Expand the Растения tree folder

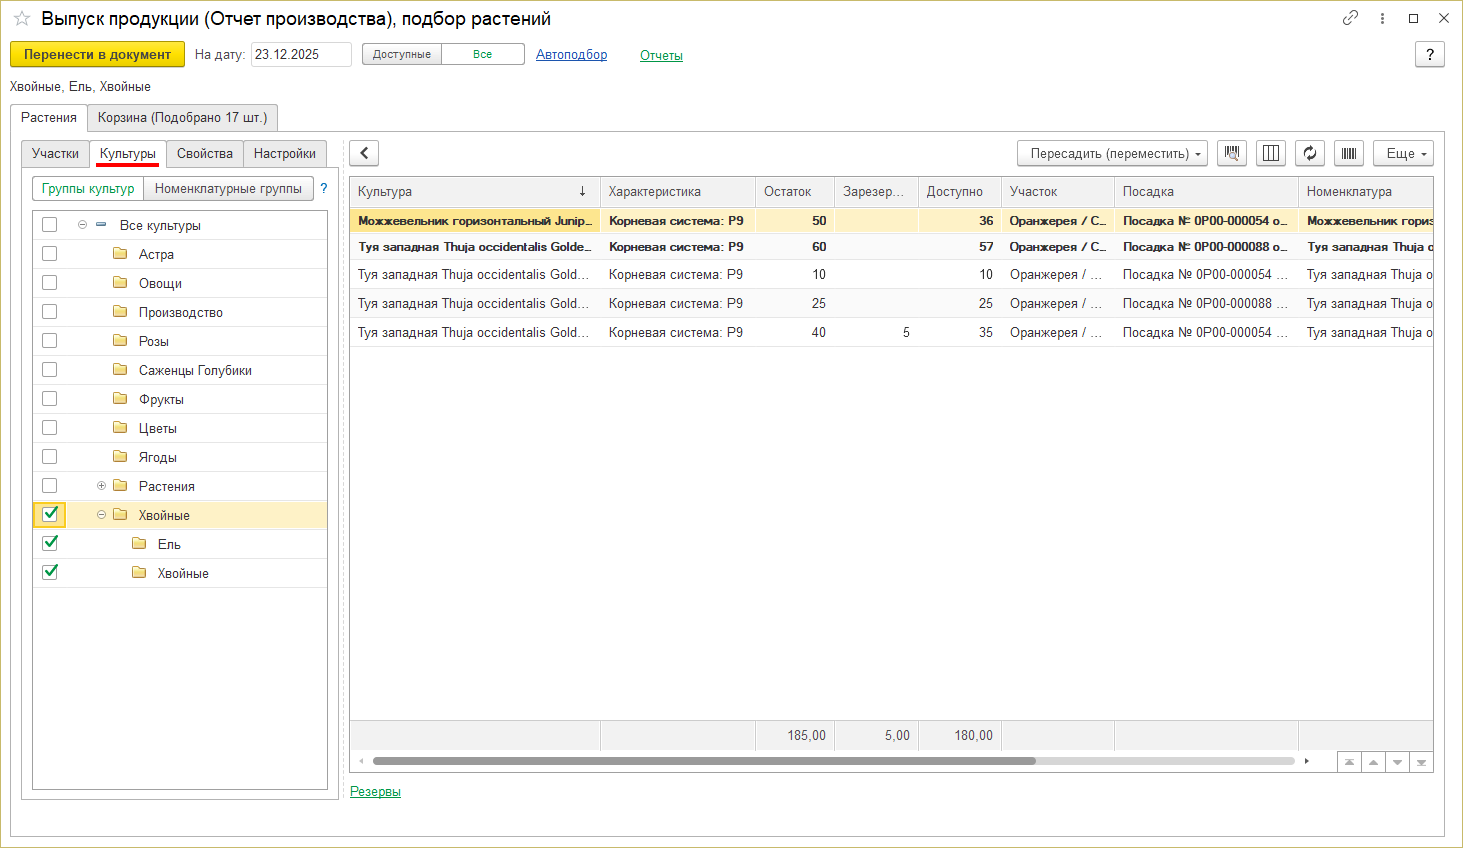[101, 486]
